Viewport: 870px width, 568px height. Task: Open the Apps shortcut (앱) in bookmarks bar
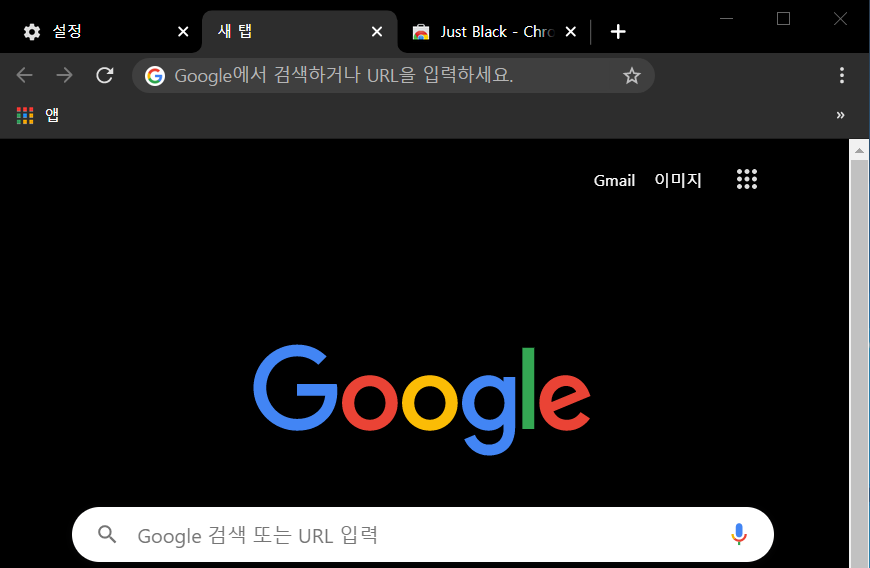[x=38, y=115]
